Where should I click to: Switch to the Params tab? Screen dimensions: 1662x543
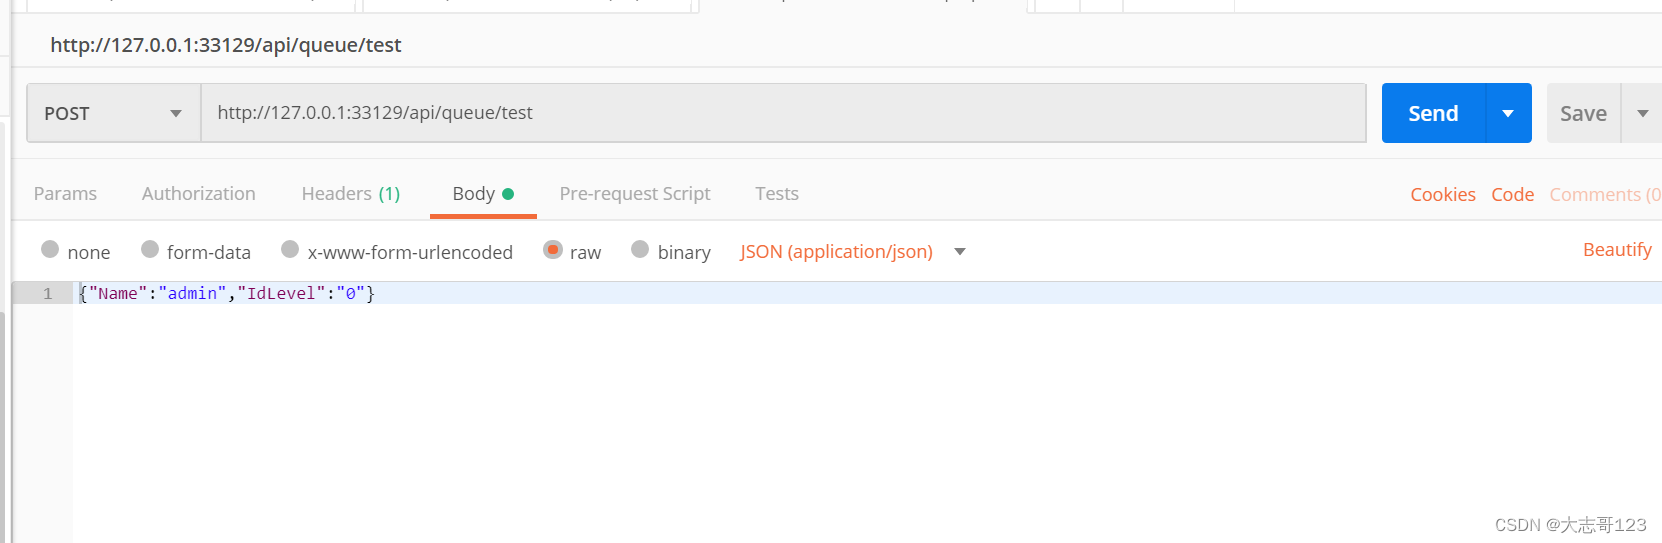(65, 194)
